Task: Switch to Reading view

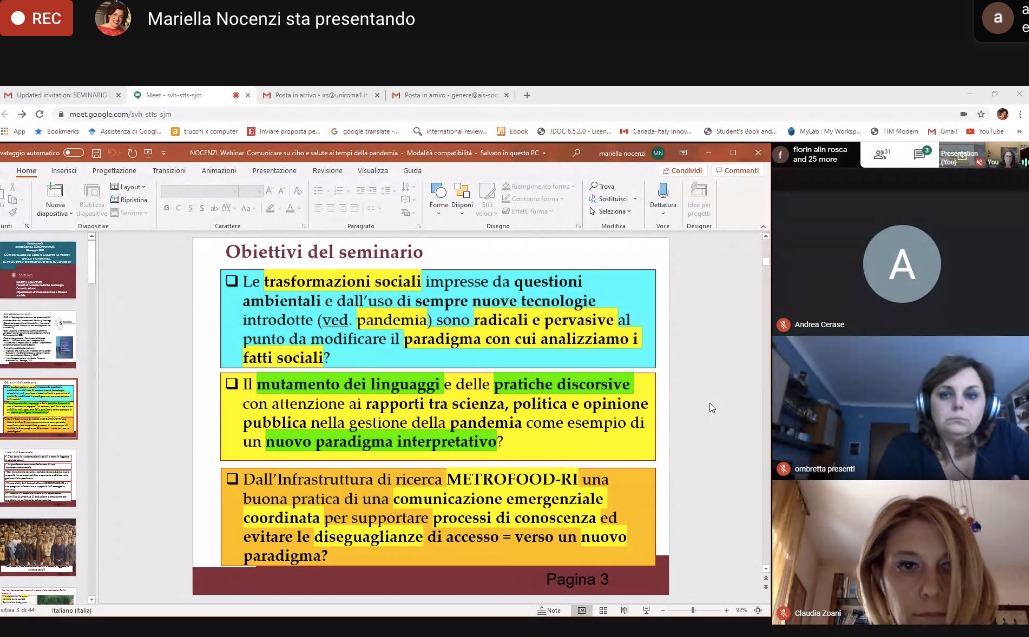Action: pyautogui.click(x=624, y=611)
